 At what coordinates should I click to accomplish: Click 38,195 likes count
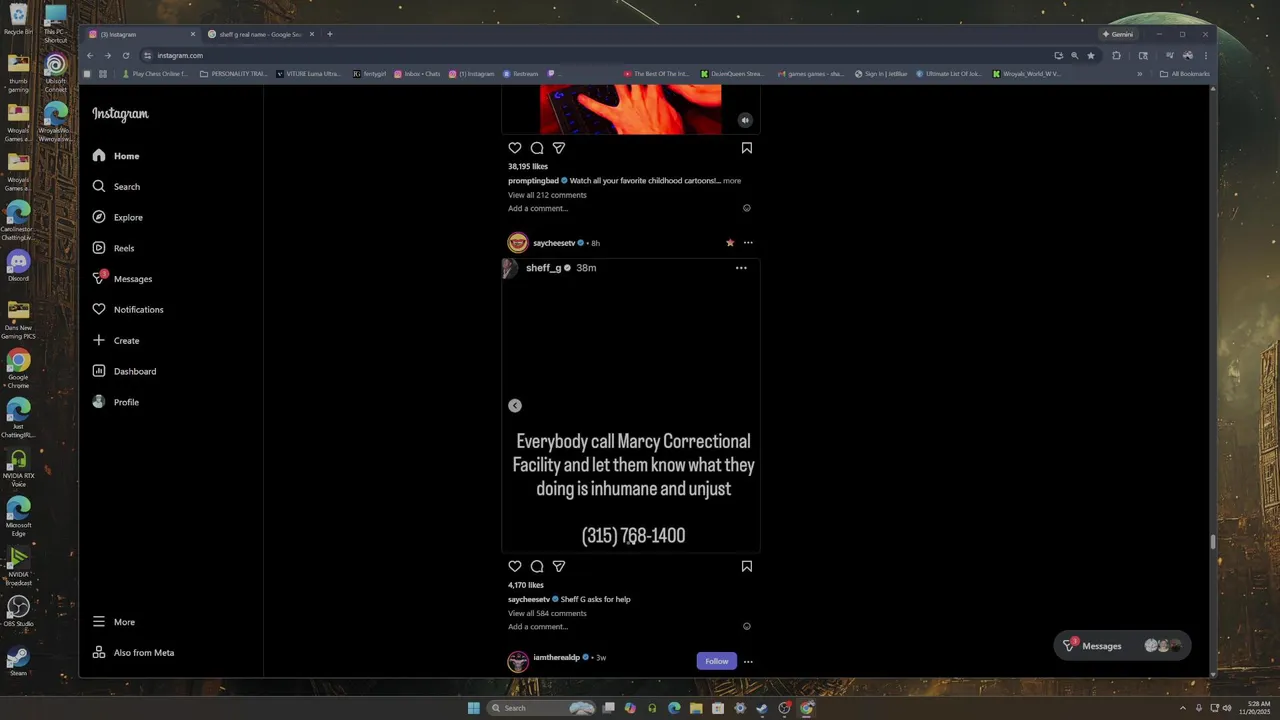pyautogui.click(x=528, y=167)
